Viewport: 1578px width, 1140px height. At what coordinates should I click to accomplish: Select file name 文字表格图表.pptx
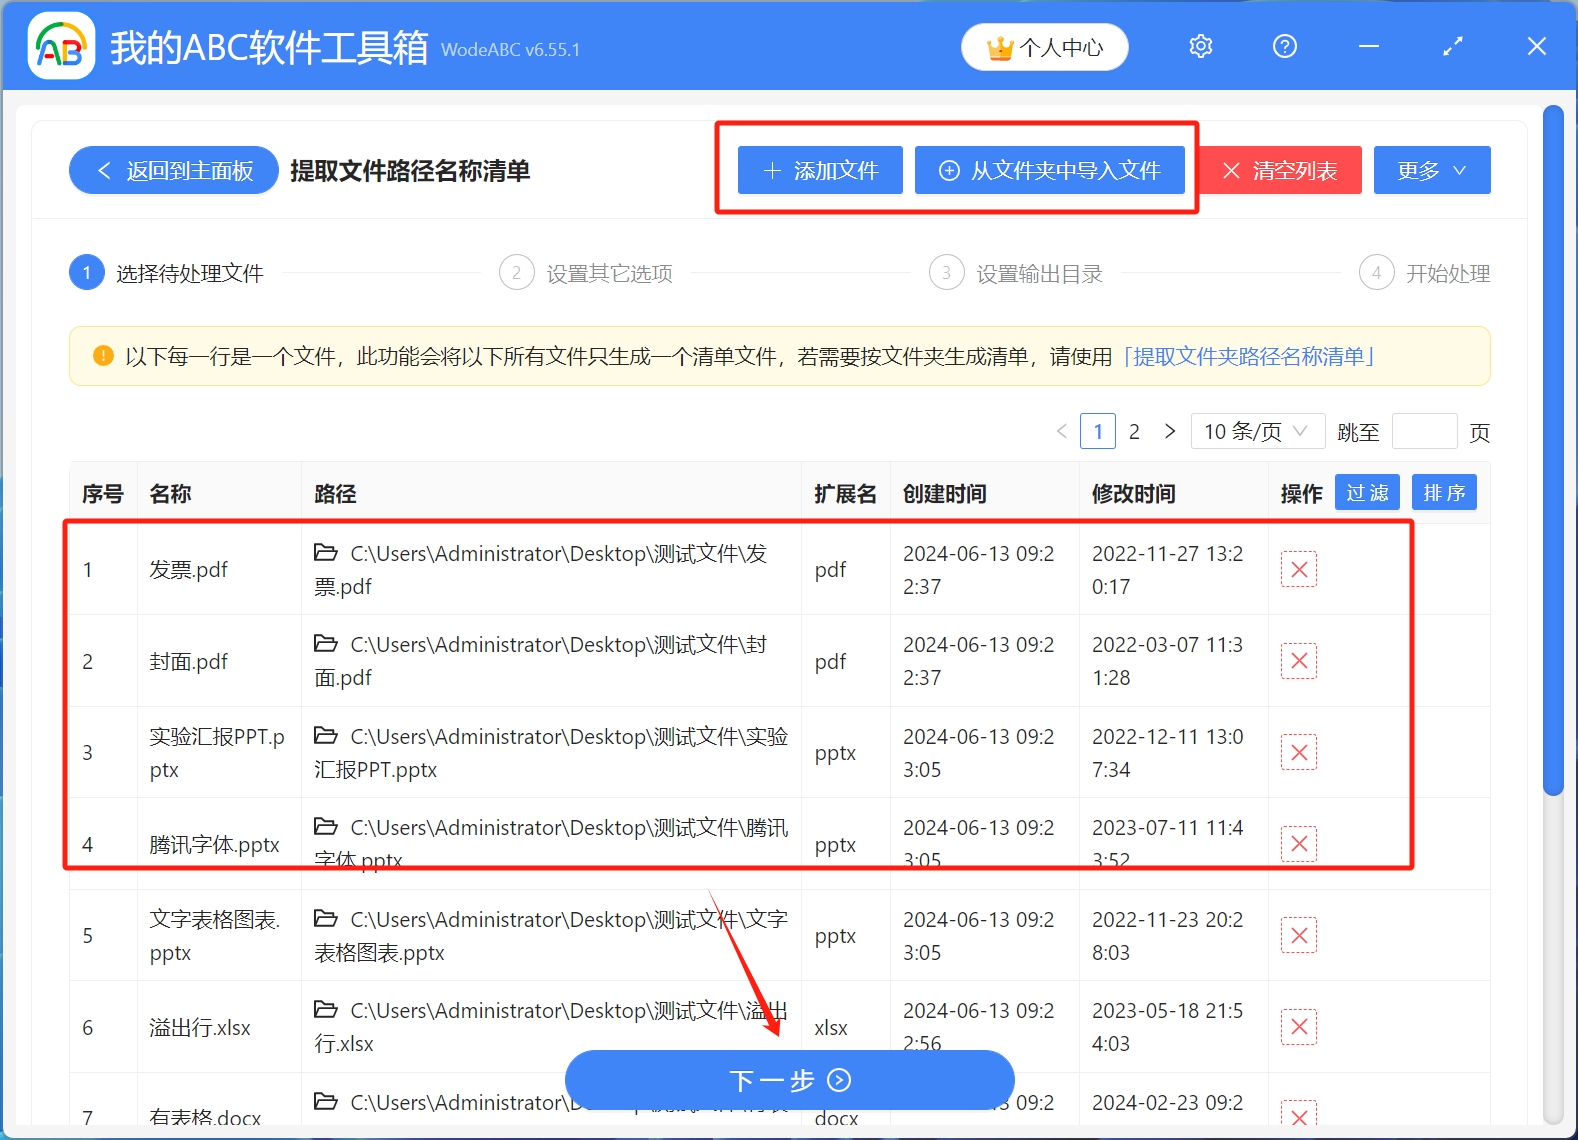pyautogui.click(x=215, y=936)
